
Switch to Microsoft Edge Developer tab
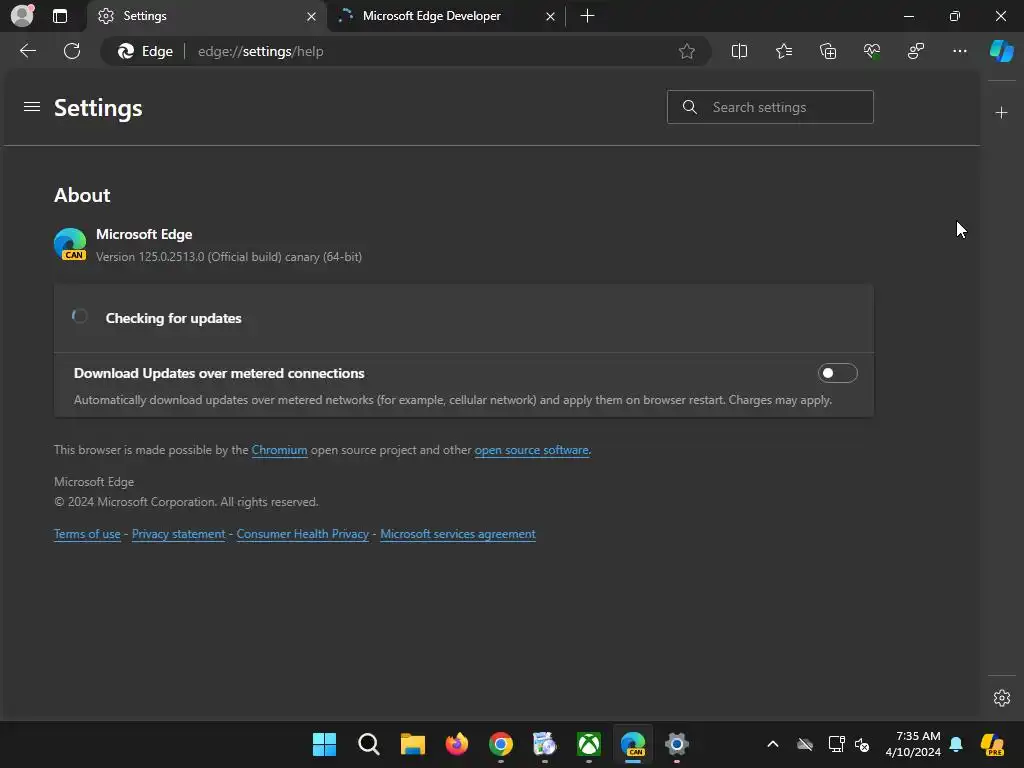pos(446,16)
